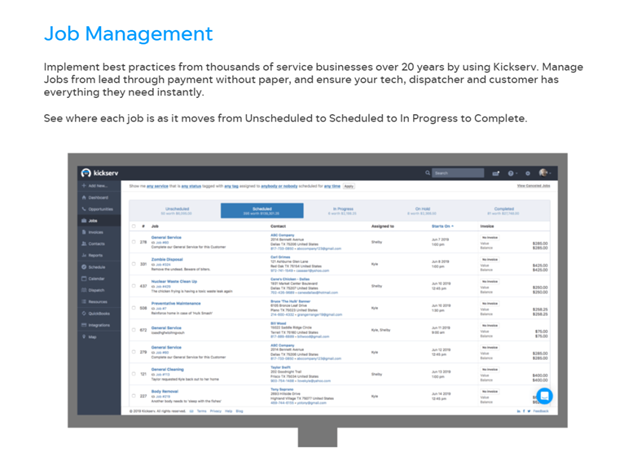
Task: Click the Privacy footer link
Action: coord(216,411)
